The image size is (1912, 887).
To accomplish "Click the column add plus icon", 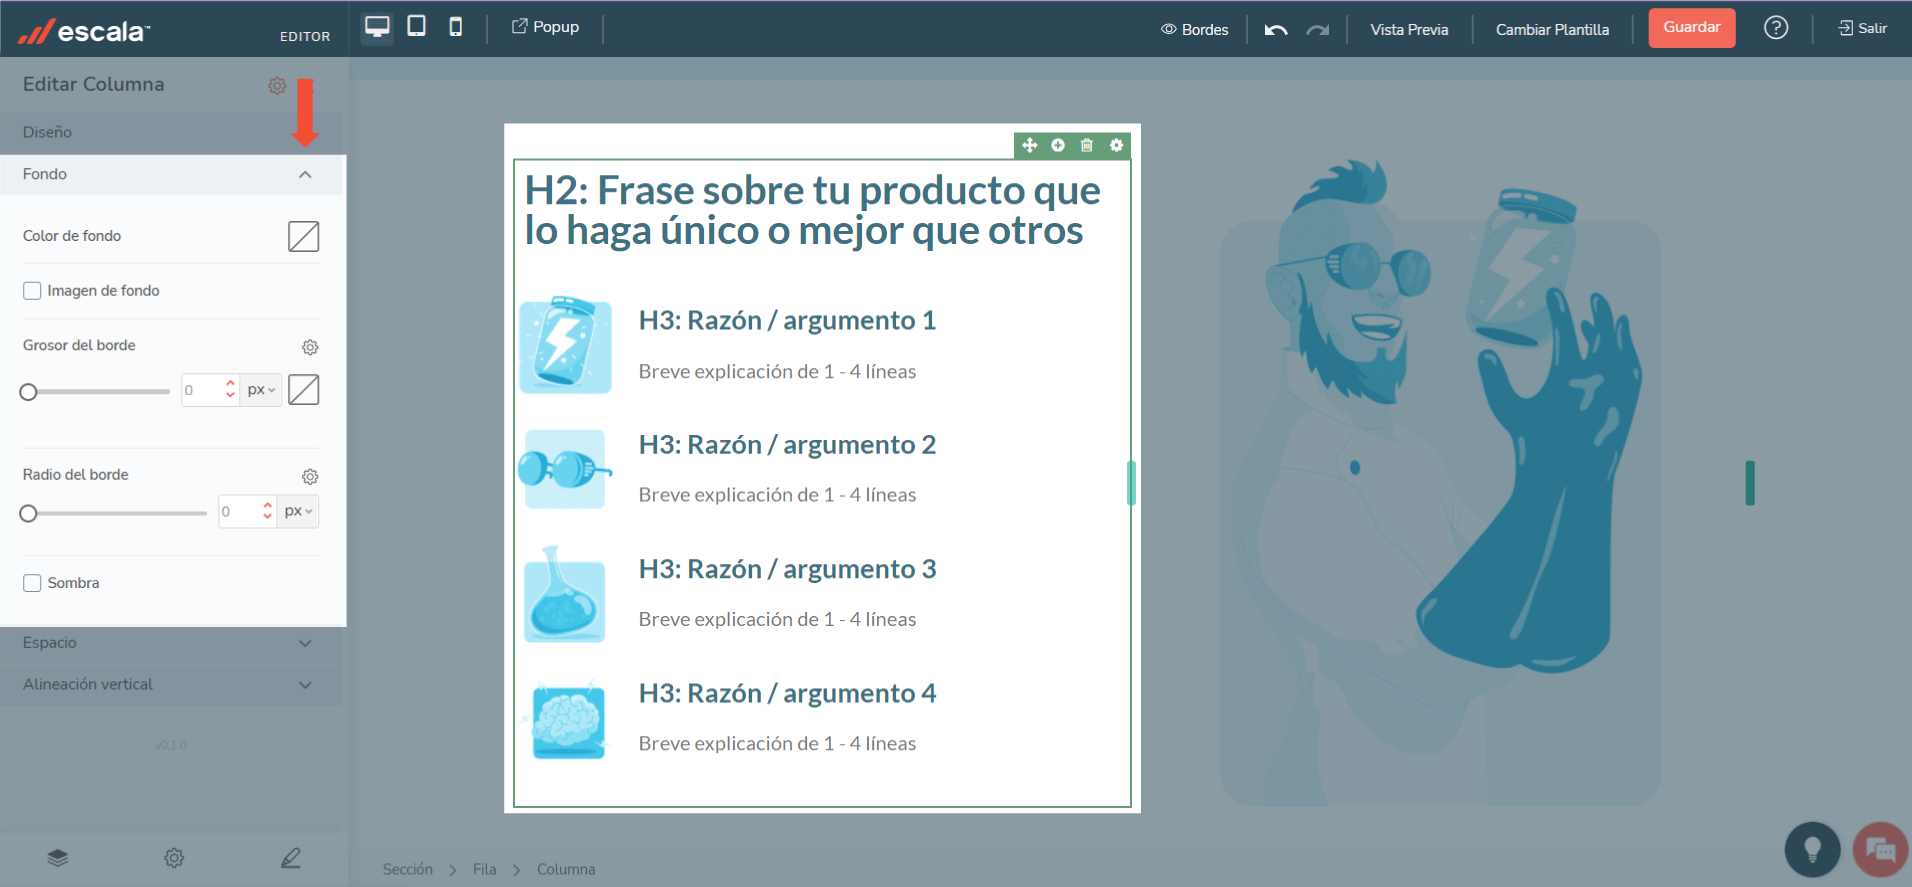I will pos(1058,146).
